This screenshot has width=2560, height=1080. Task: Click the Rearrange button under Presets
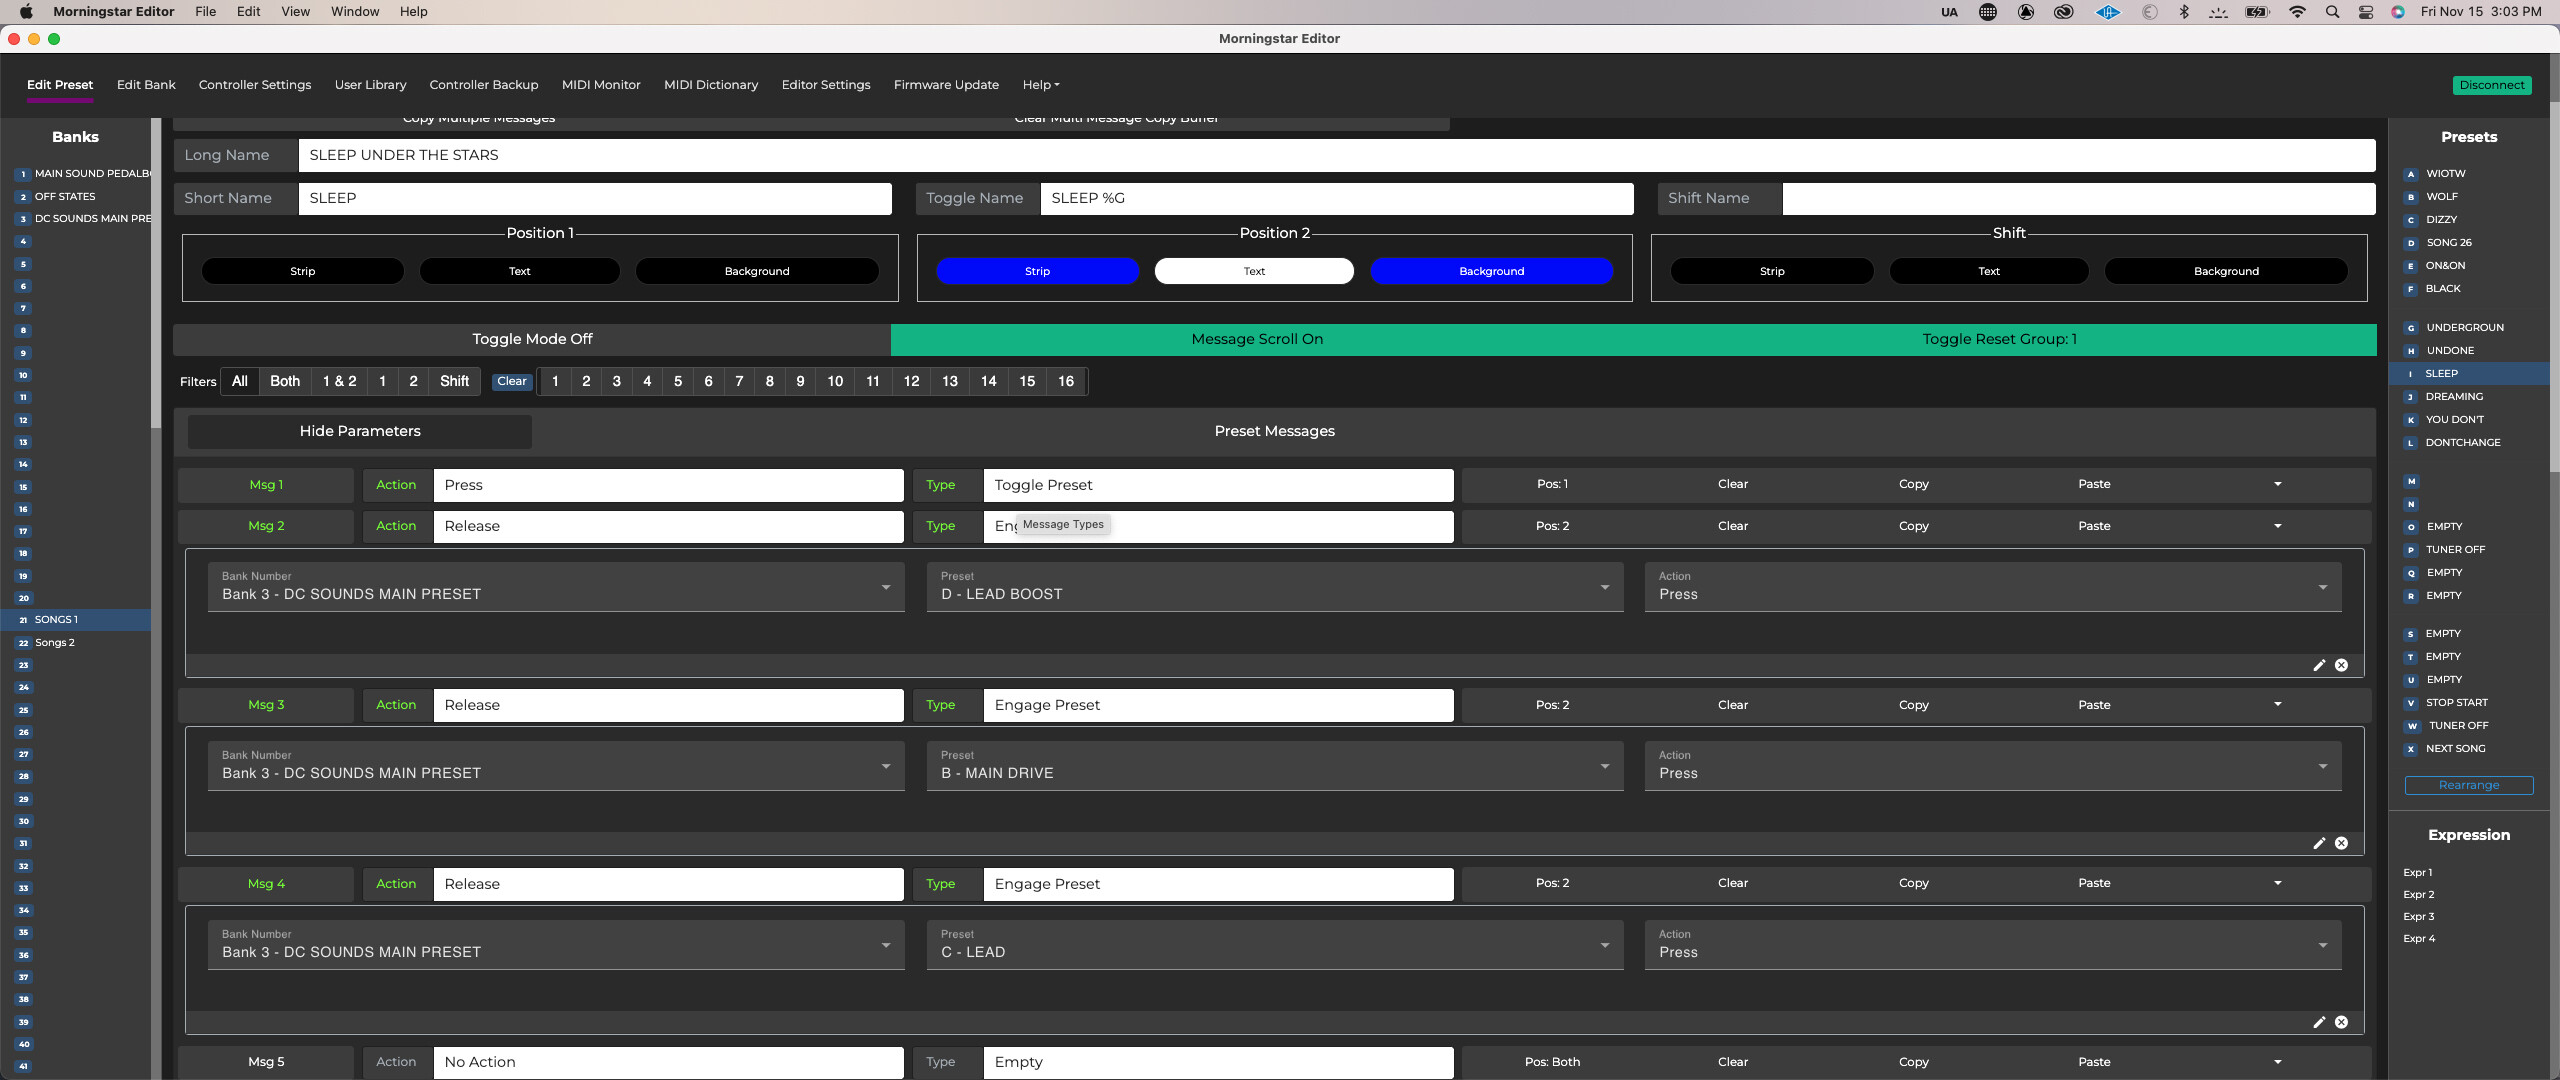[2469, 785]
